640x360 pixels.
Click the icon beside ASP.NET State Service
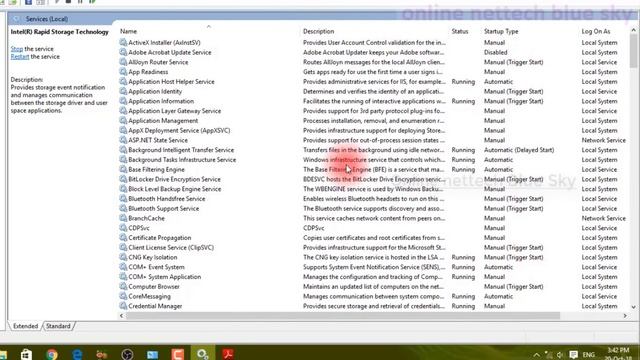tap(123, 140)
